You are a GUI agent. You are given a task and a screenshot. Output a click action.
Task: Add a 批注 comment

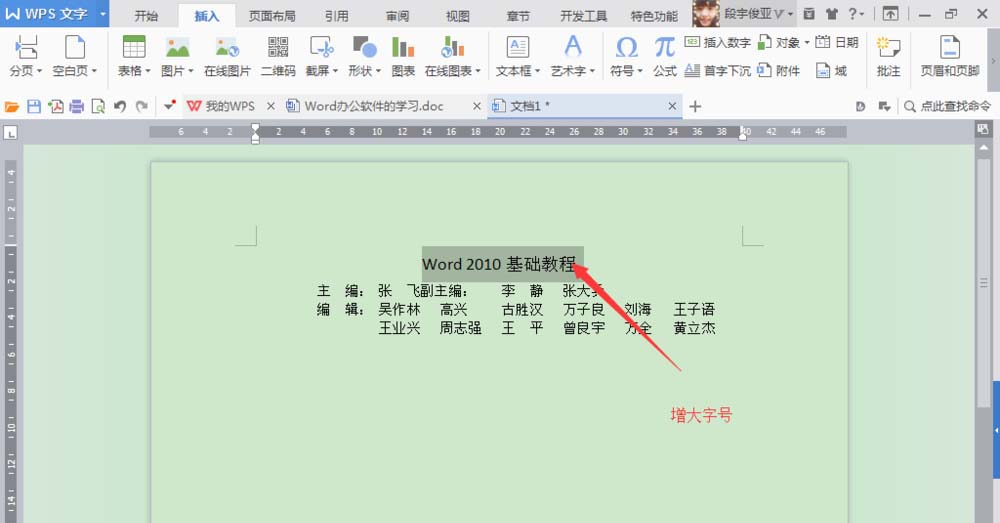coord(888,57)
